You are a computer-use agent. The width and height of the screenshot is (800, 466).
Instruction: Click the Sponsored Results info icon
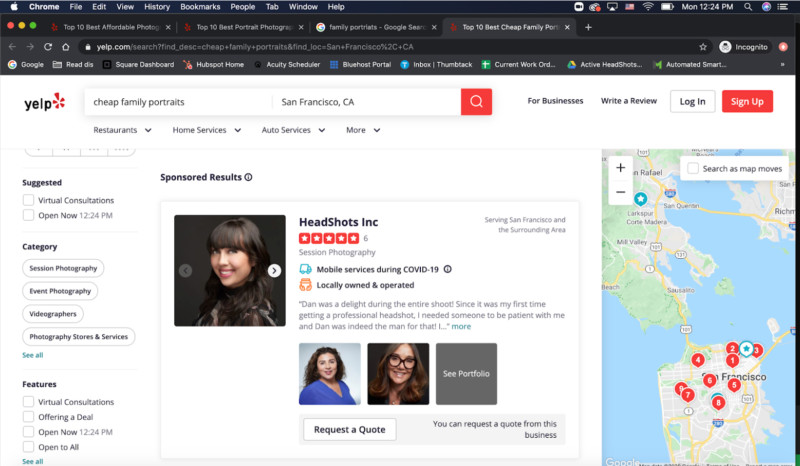click(248, 177)
